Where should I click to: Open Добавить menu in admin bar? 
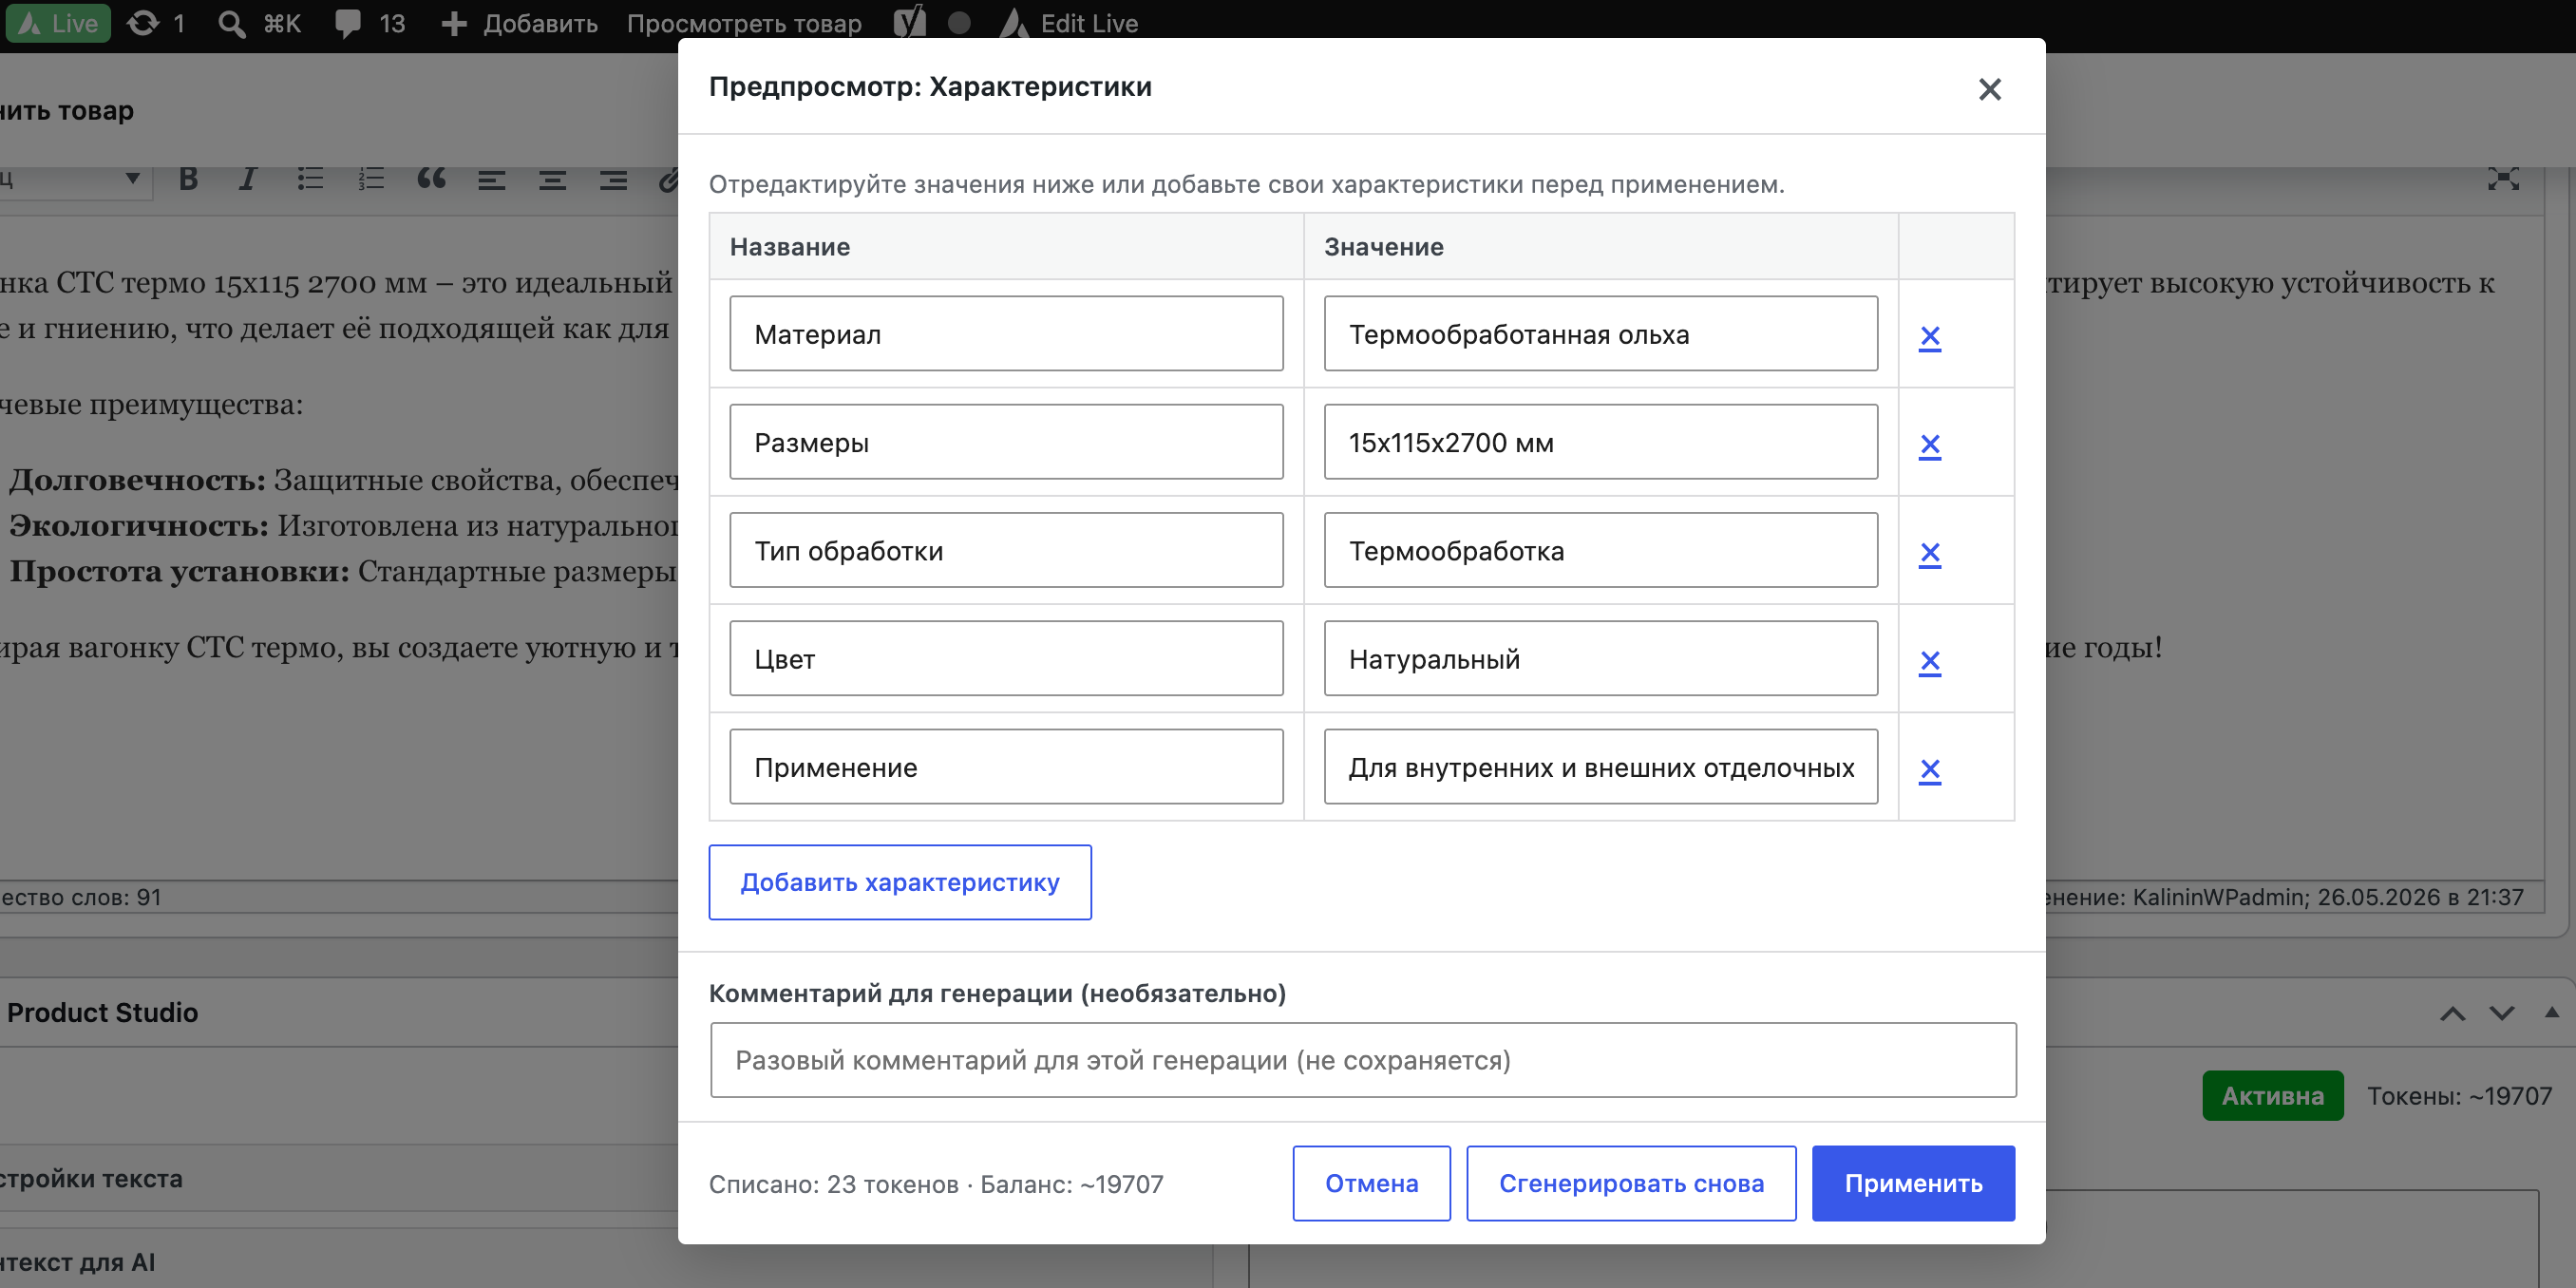point(519,23)
